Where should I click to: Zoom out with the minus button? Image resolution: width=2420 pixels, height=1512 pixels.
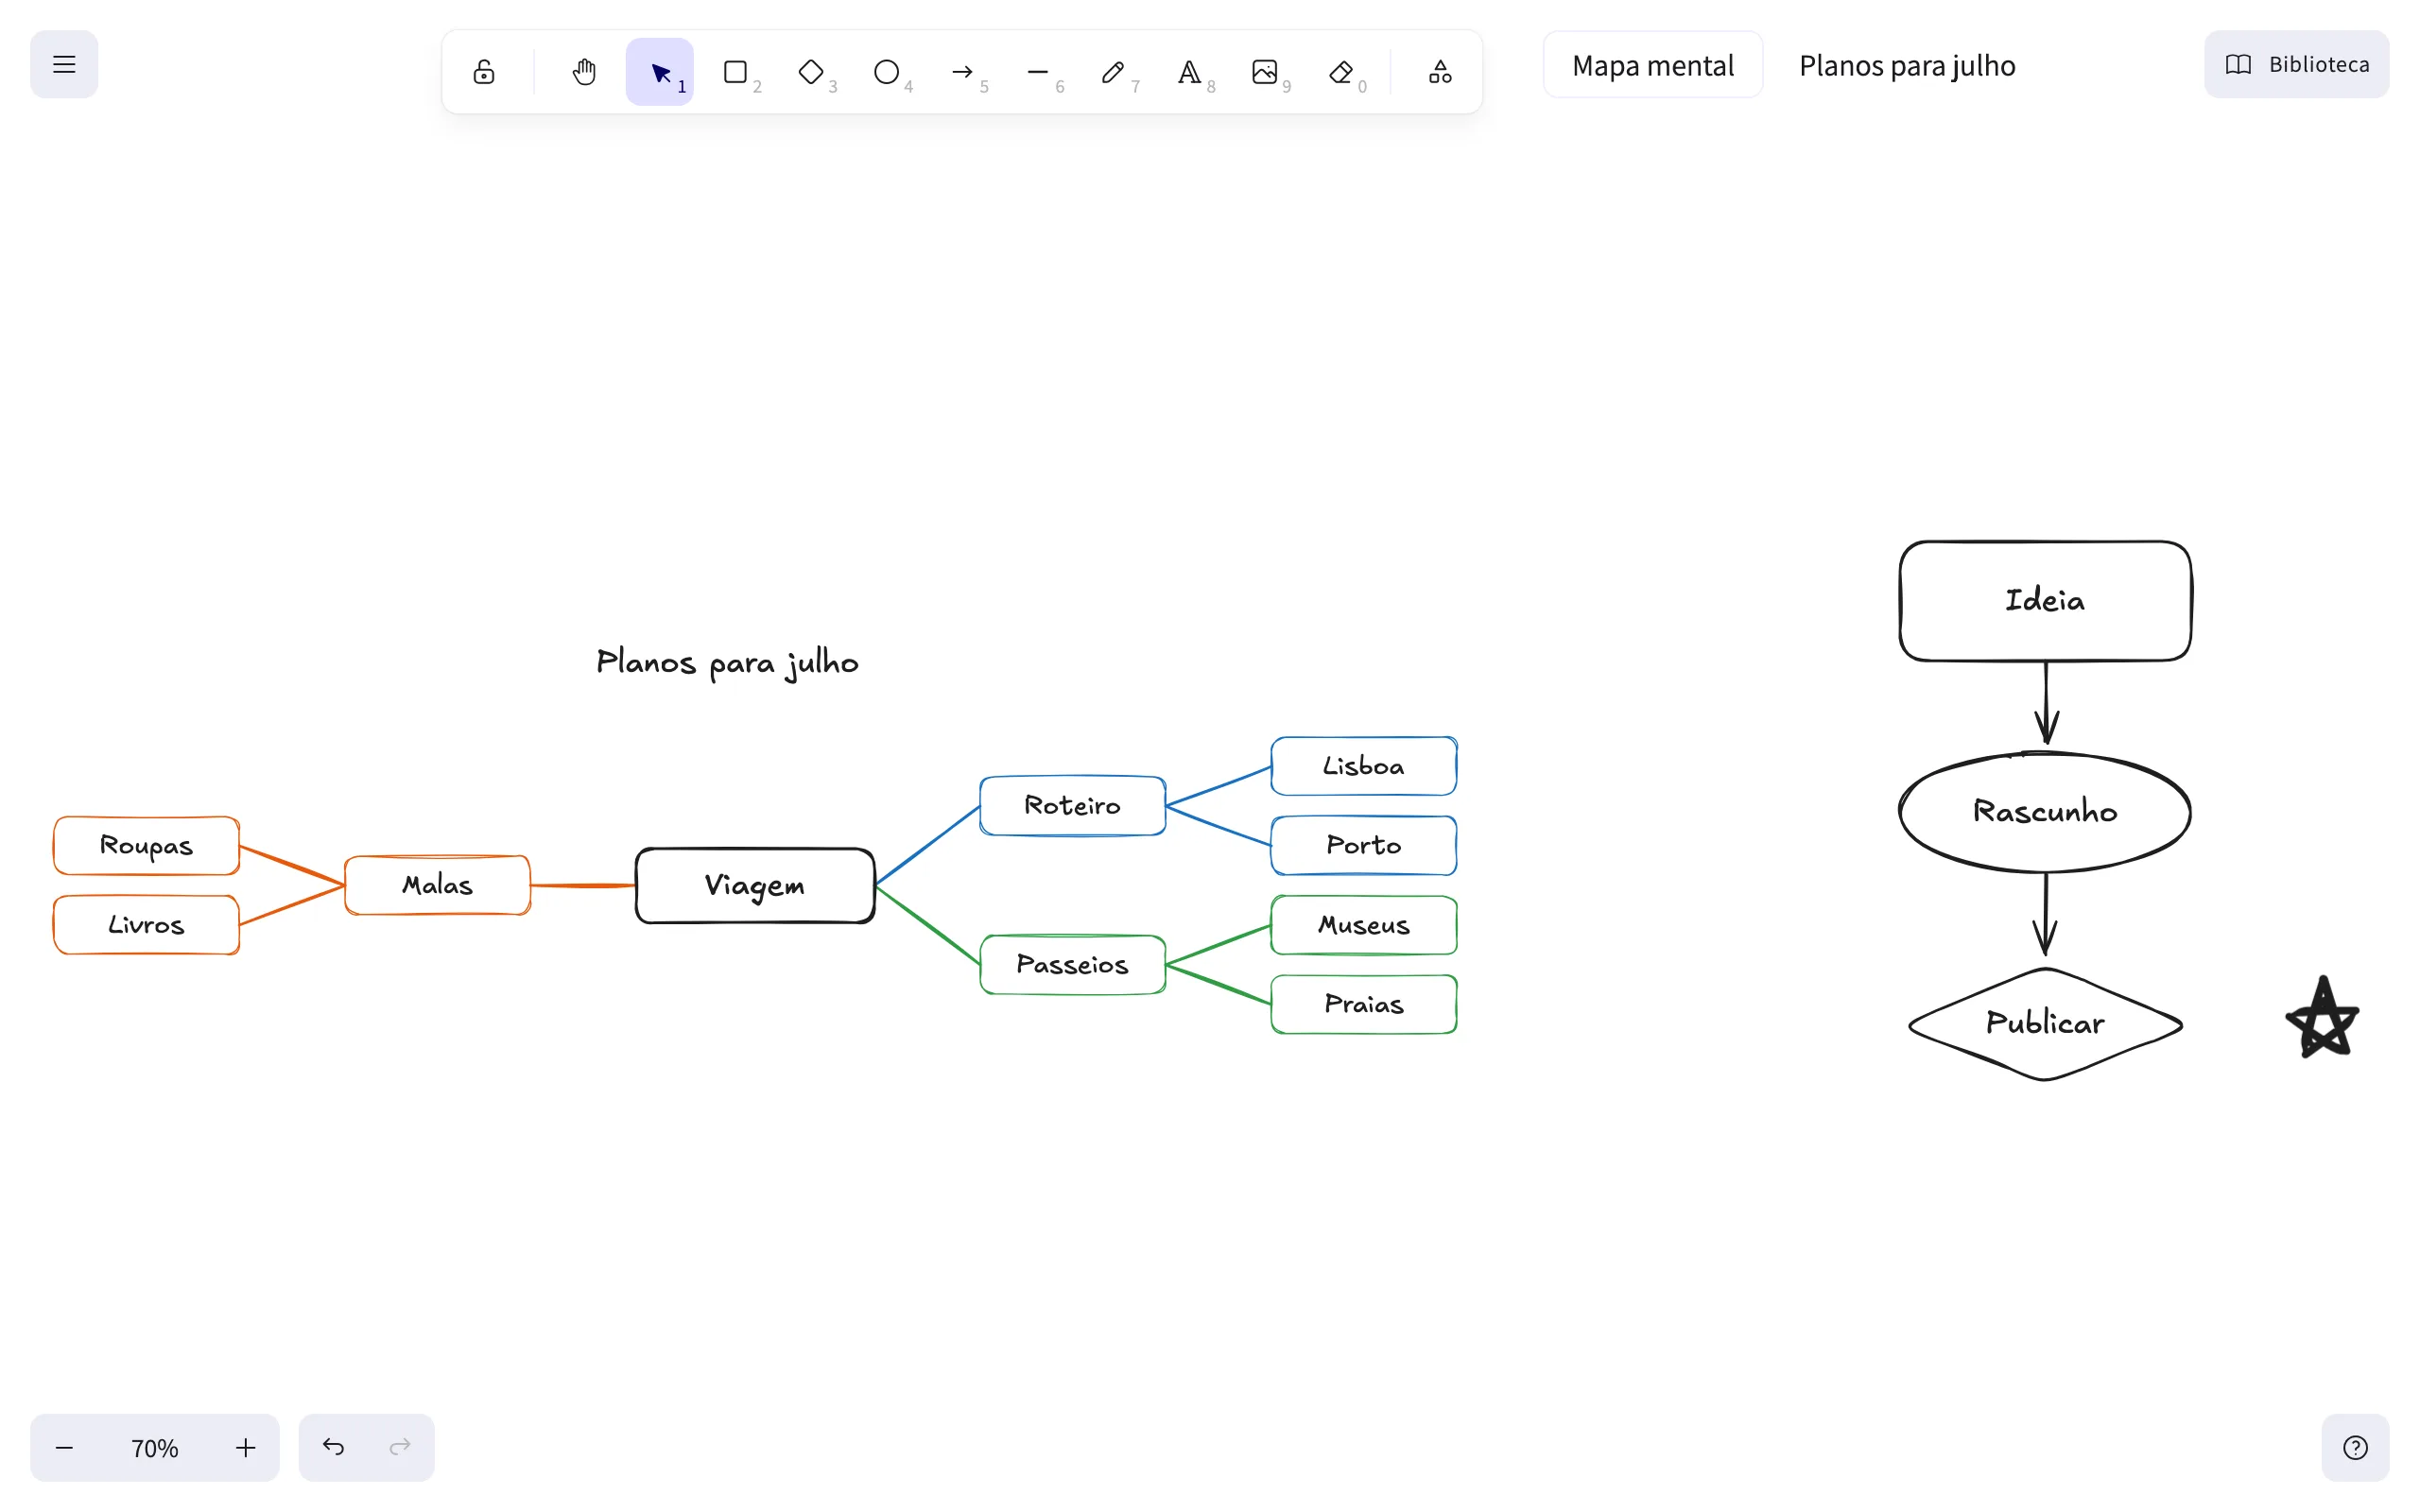(x=64, y=1448)
